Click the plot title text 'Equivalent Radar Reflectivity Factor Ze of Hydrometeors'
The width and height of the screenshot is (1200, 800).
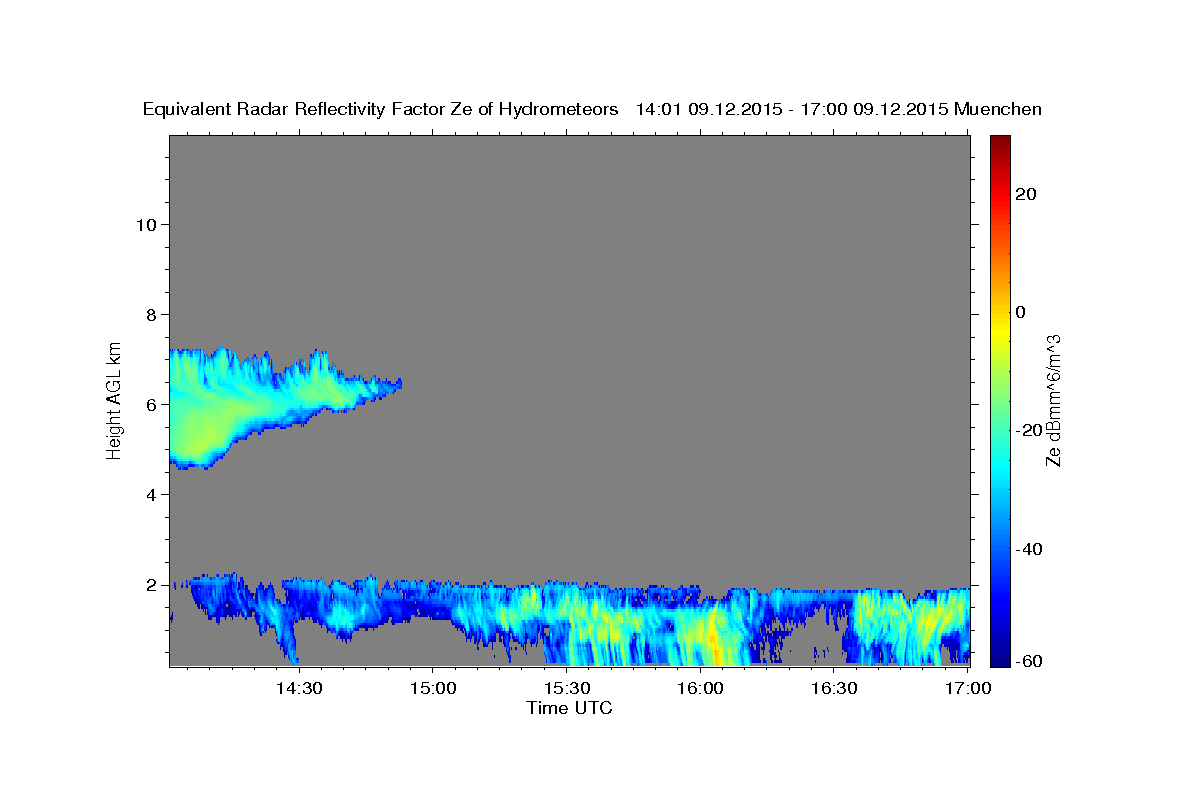point(381,109)
